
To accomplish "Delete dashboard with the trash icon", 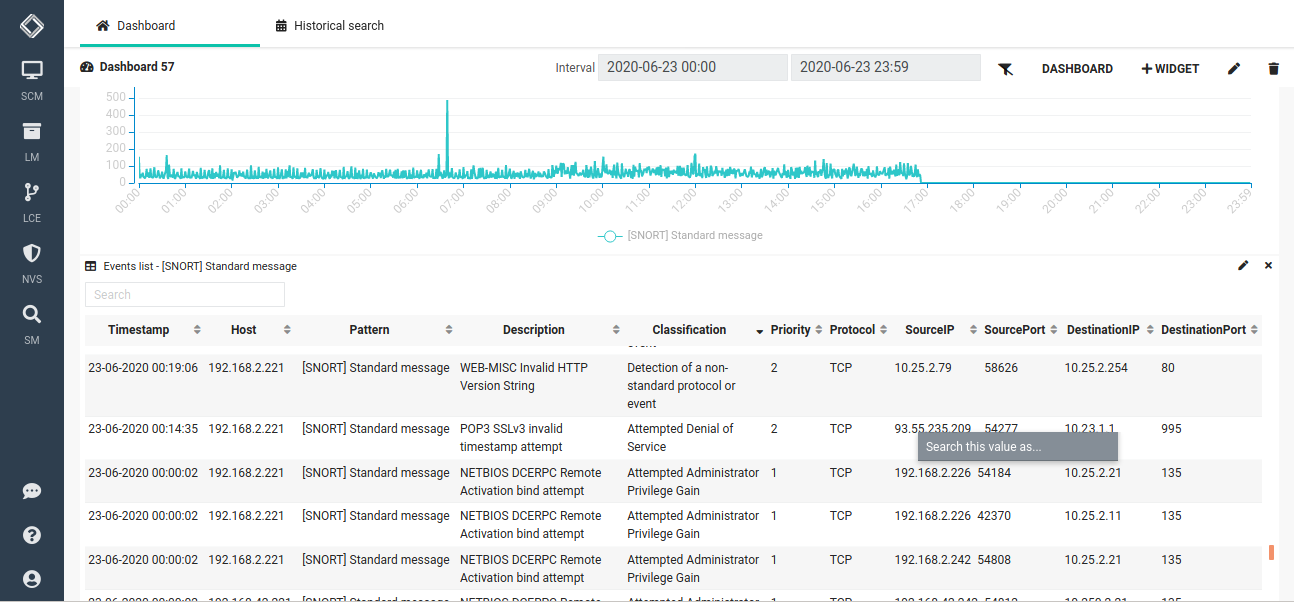I will click(x=1273, y=69).
